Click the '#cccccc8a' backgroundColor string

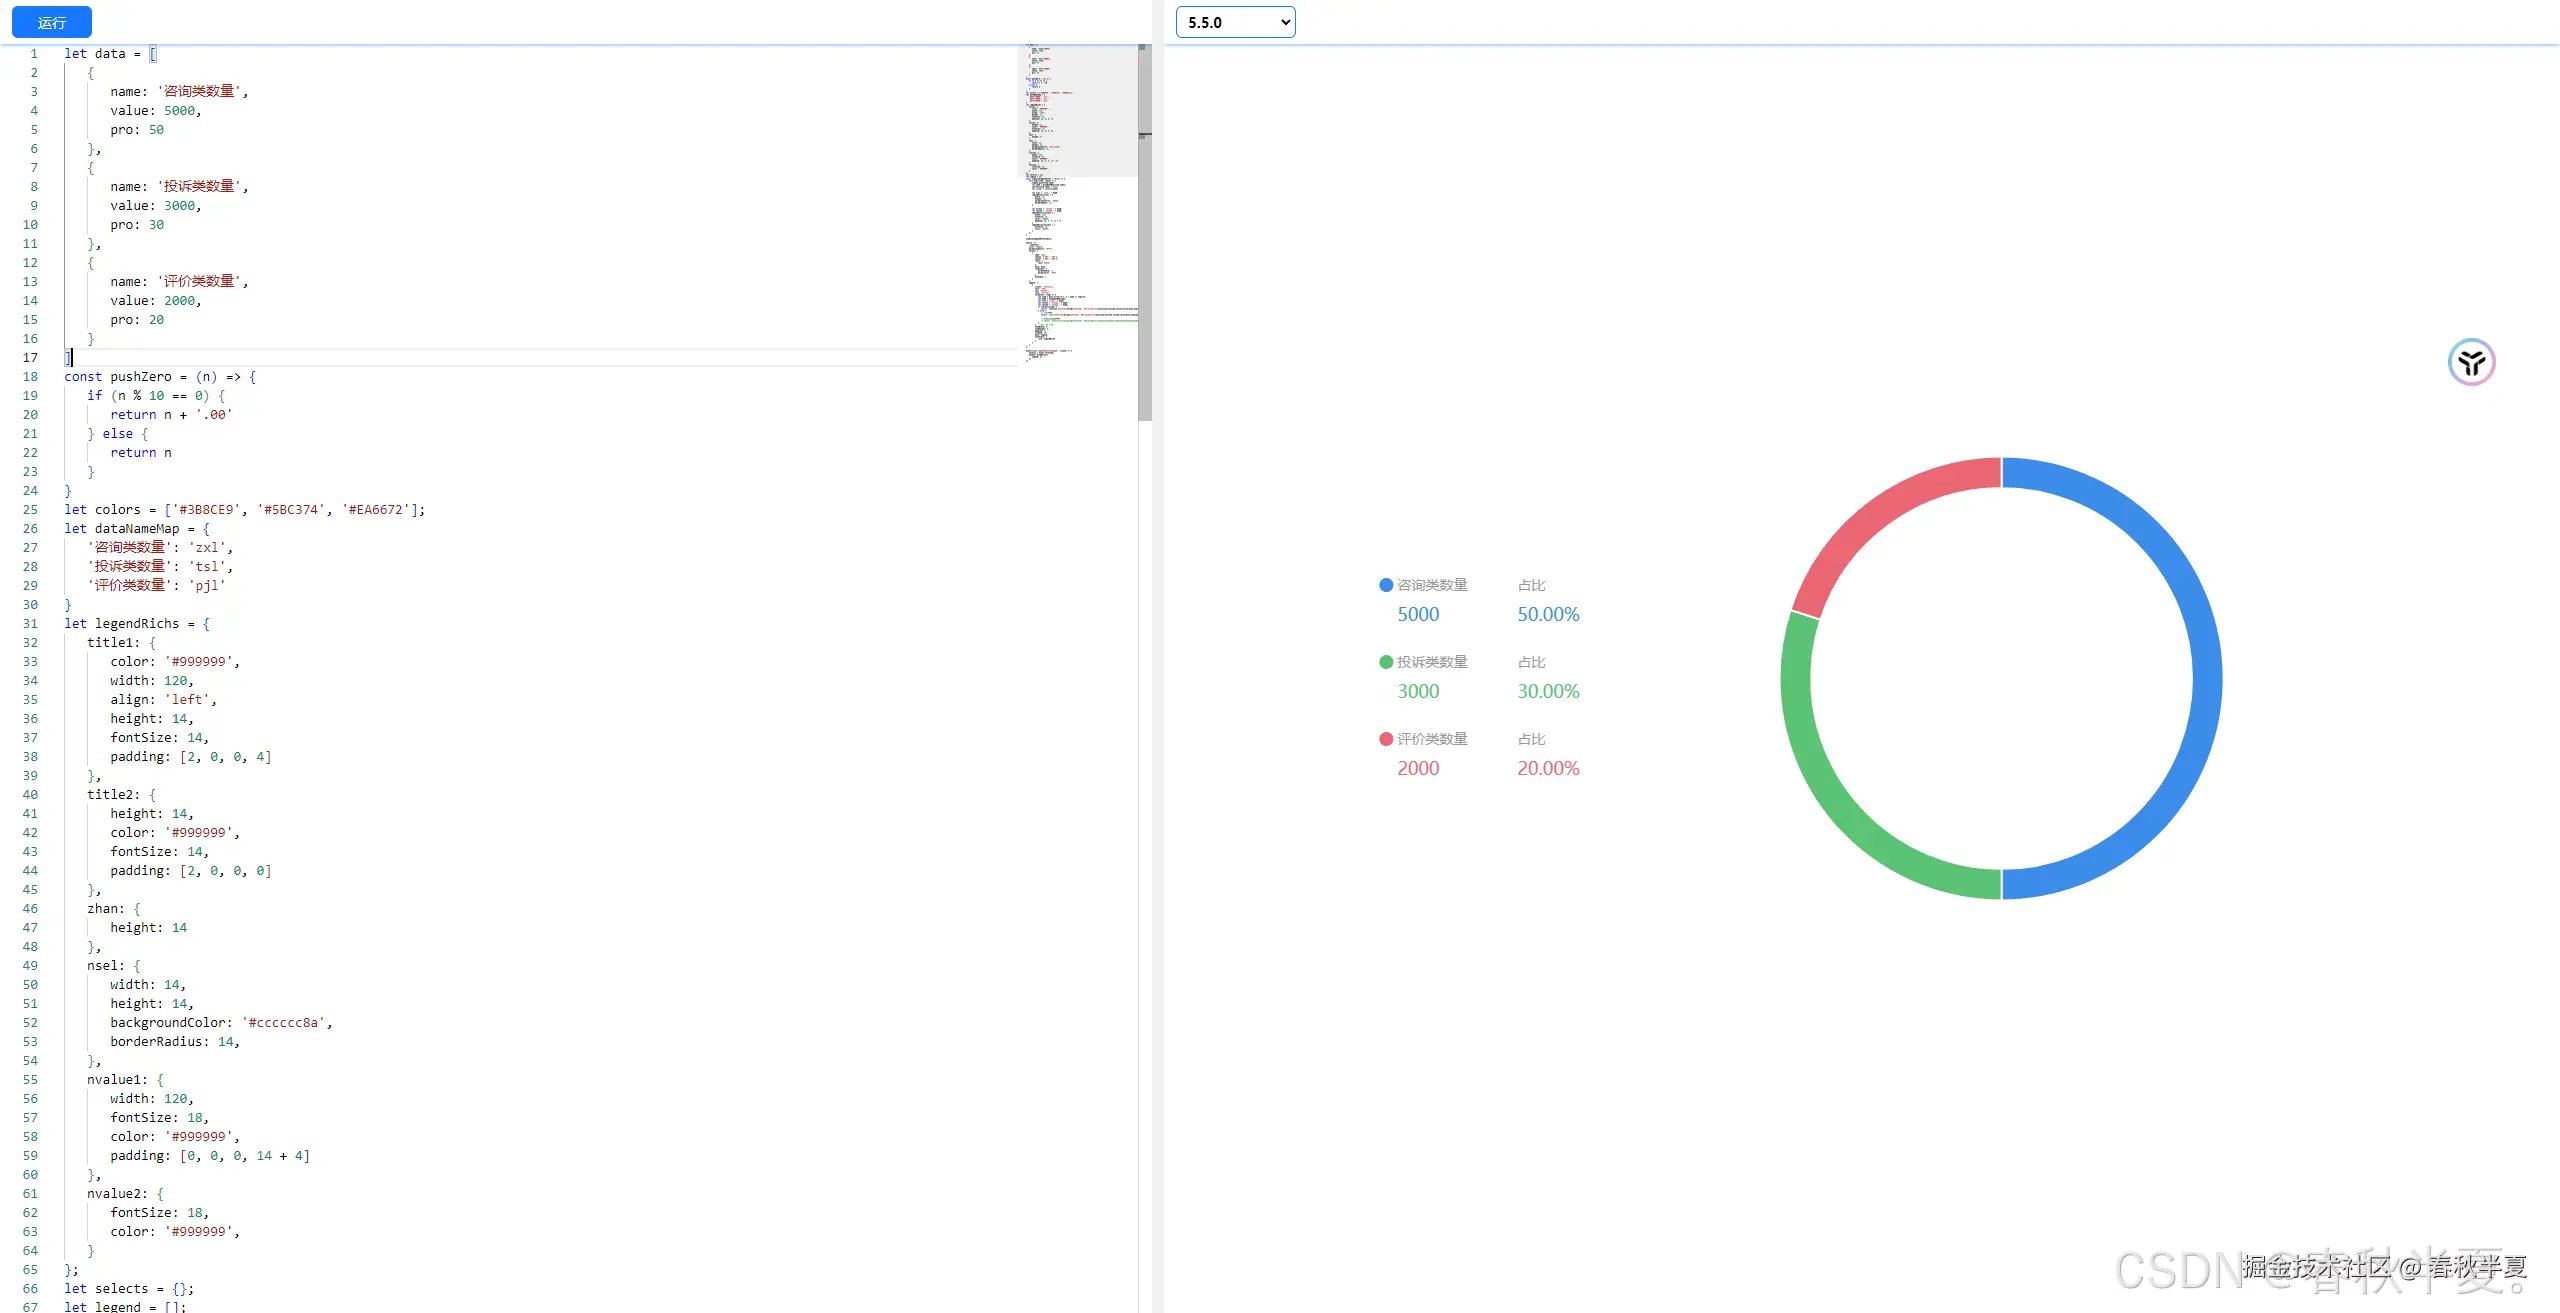tap(286, 1023)
